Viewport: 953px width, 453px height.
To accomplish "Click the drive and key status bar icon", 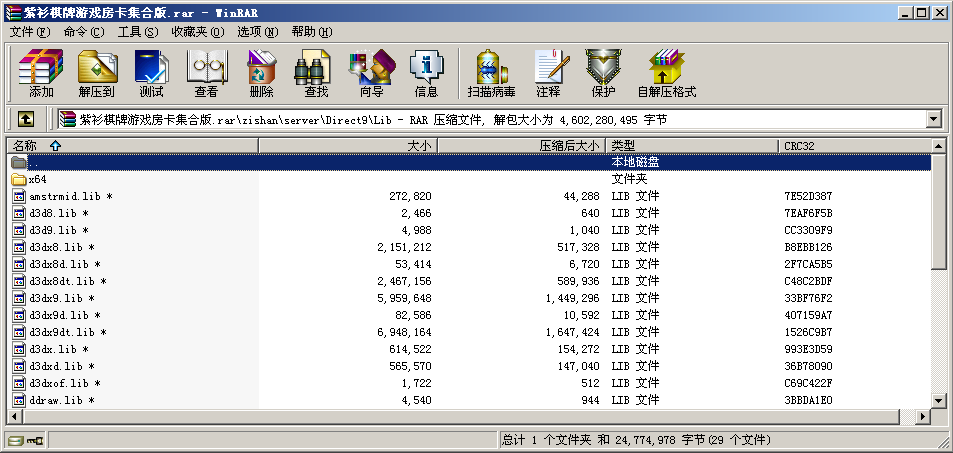I will pos(26,440).
